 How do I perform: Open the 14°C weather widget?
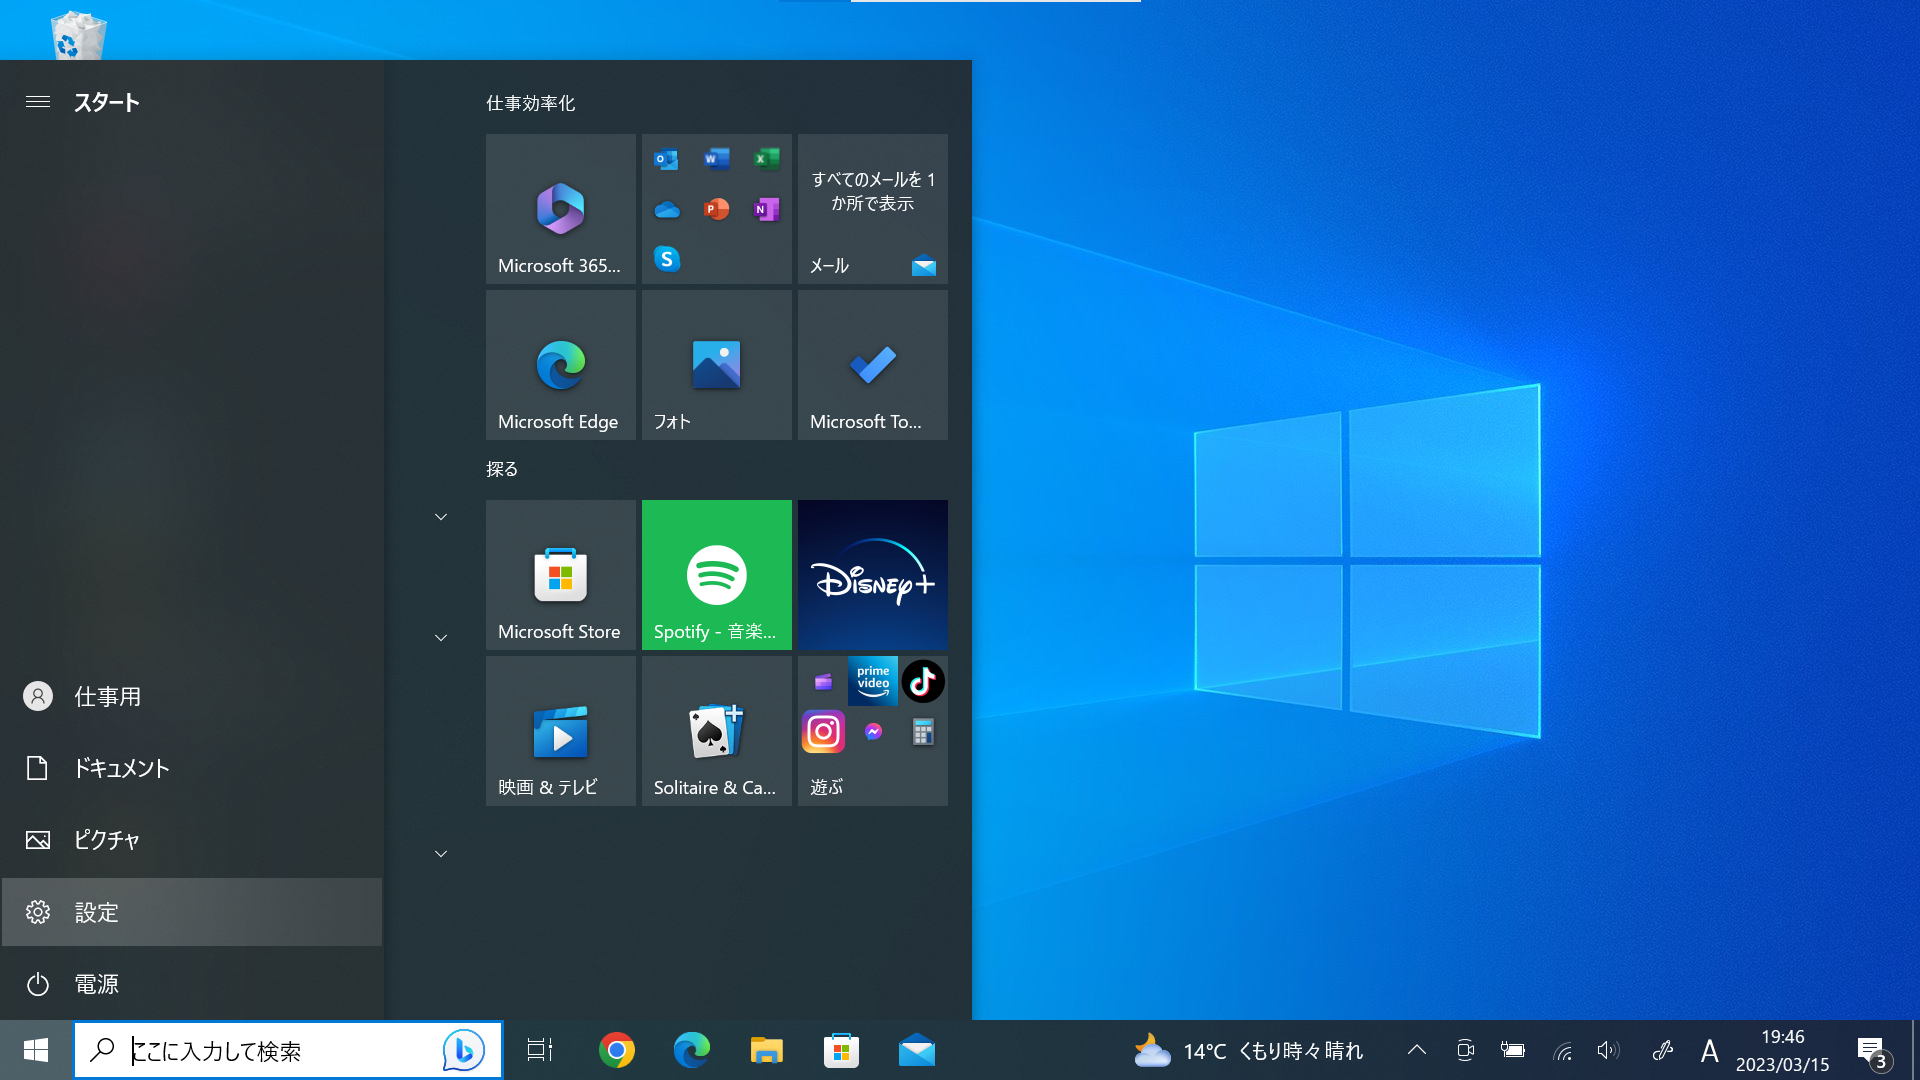1248,1050
